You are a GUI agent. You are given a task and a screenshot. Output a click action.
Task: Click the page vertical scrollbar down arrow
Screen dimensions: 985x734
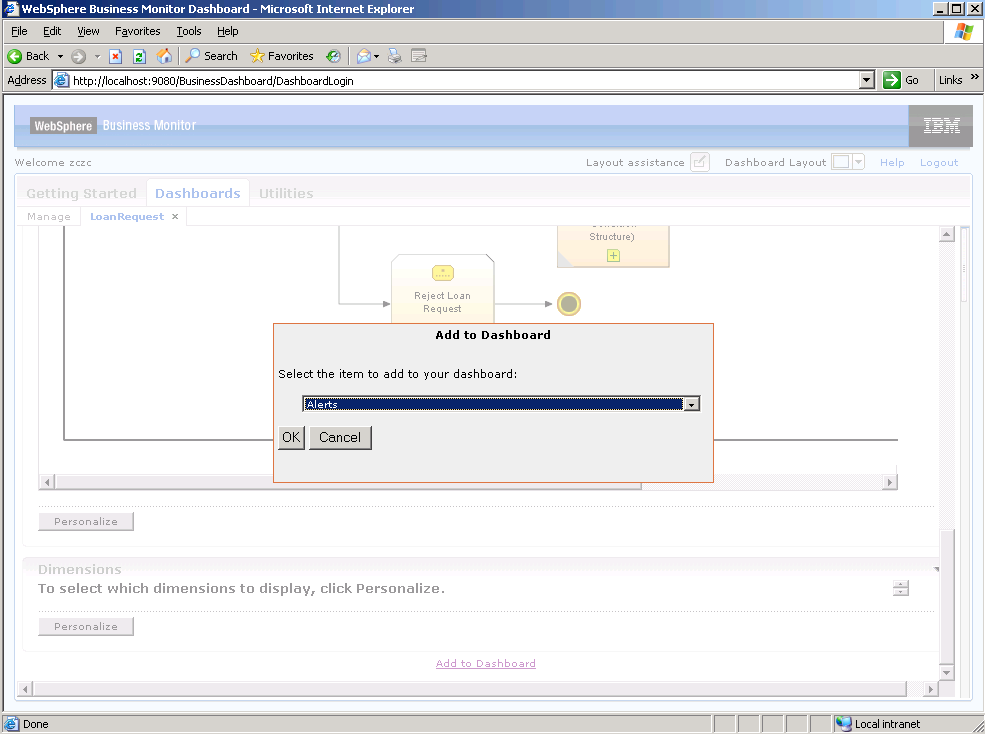[947, 672]
